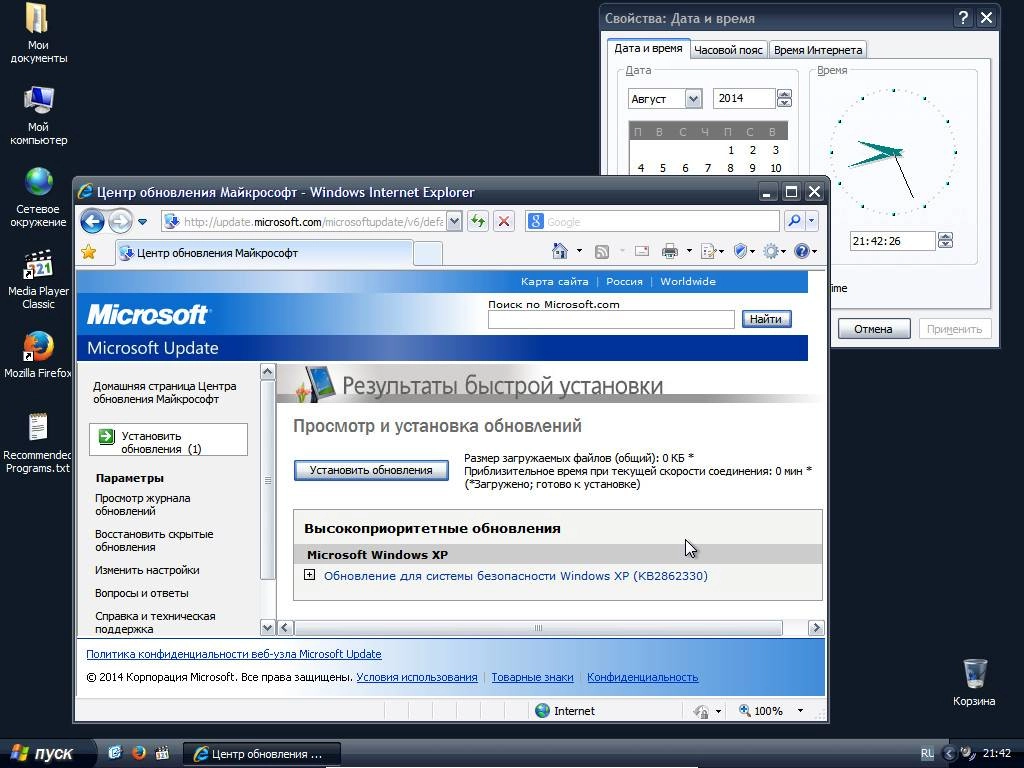Go forward with the IE Forward arrow
This screenshot has width=1024, height=768.
pyautogui.click(x=120, y=221)
